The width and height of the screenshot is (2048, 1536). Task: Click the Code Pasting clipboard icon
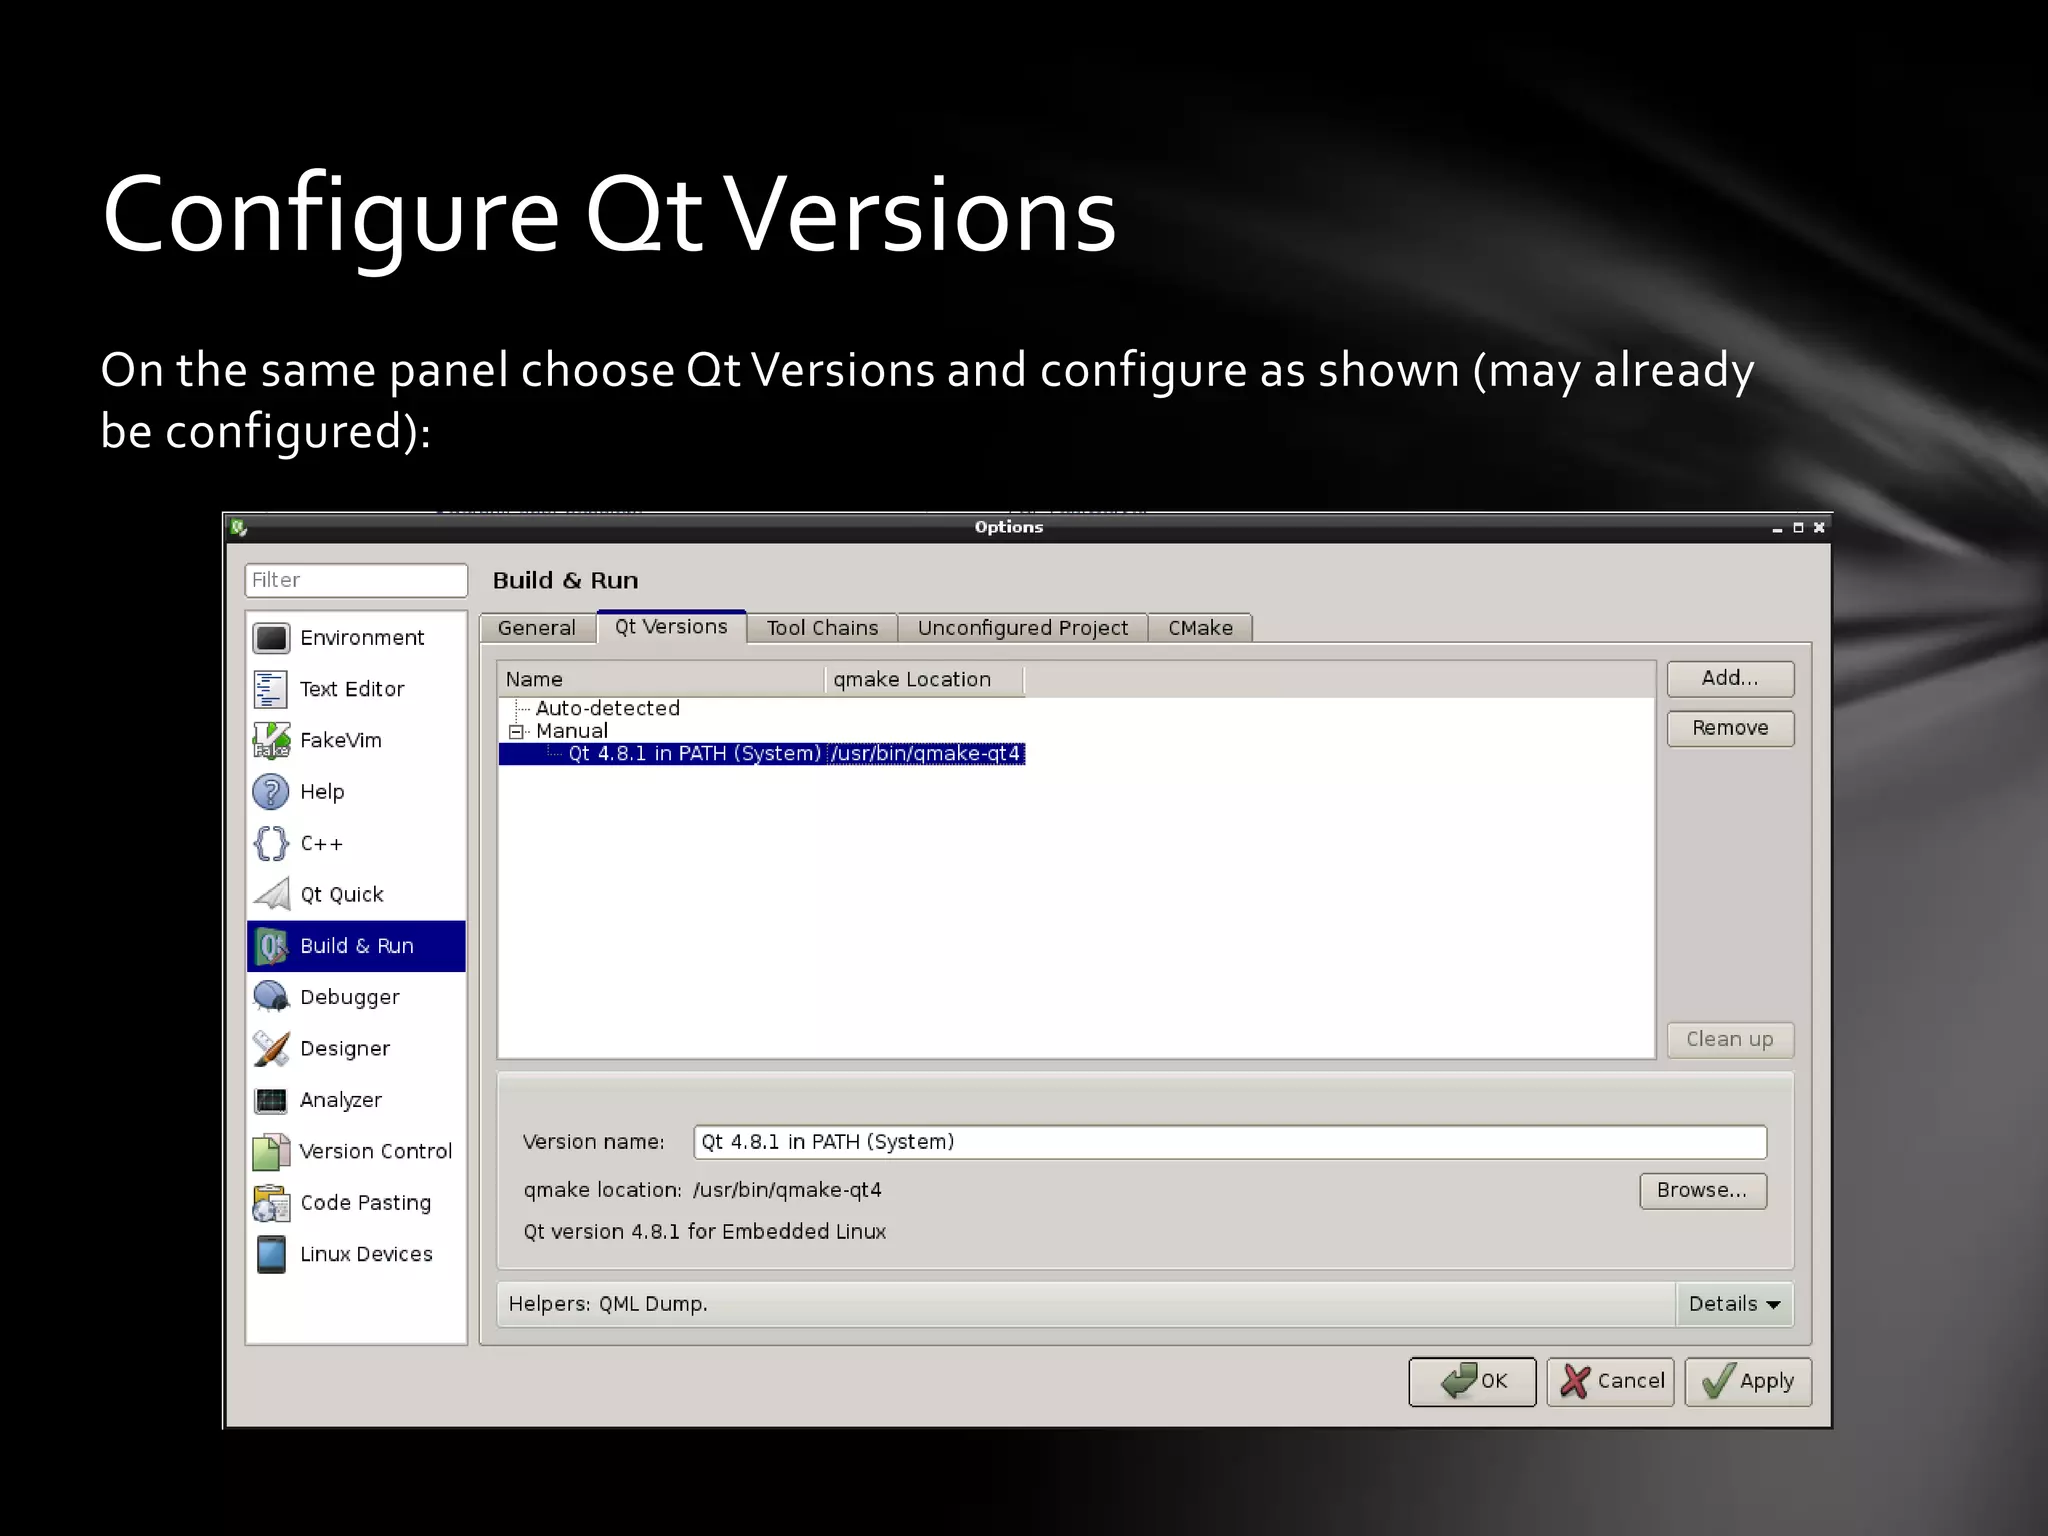point(271,1203)
